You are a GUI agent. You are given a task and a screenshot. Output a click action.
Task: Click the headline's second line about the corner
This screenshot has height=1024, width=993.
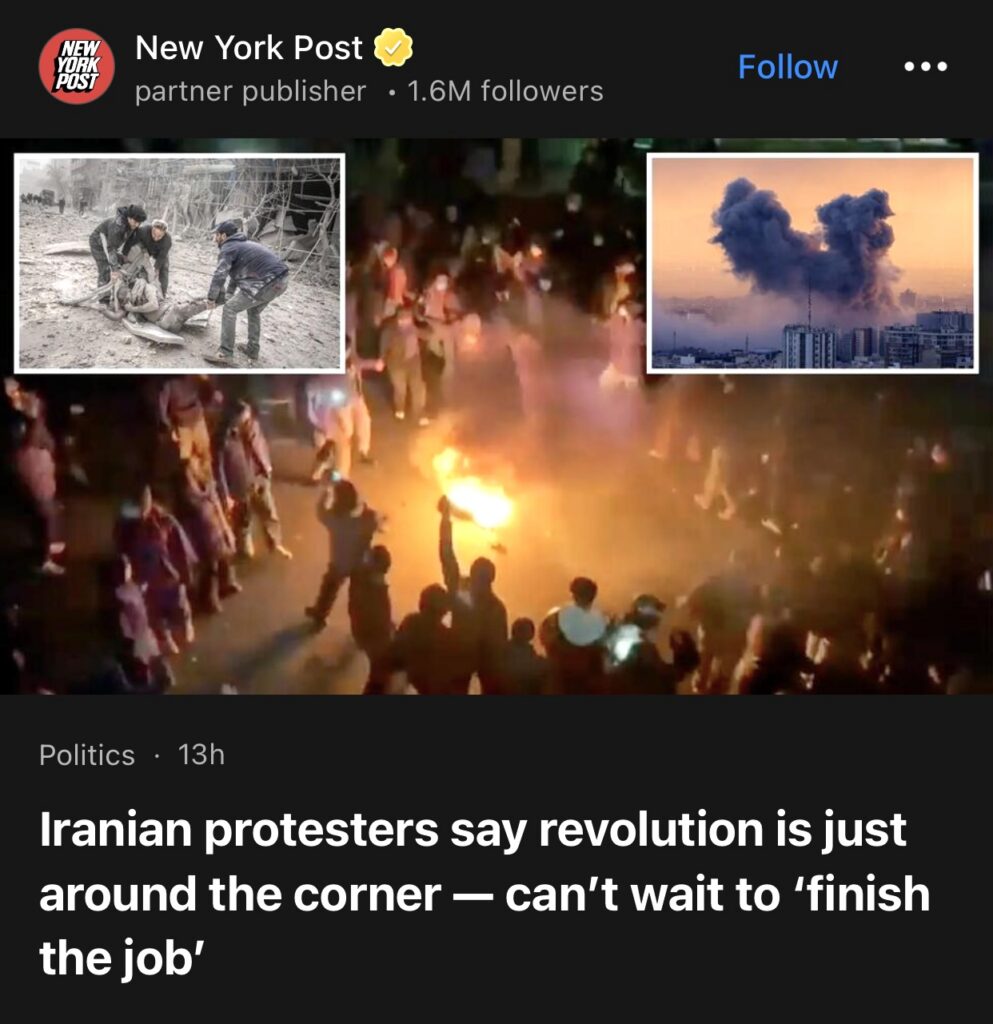(x=484, y=894)
